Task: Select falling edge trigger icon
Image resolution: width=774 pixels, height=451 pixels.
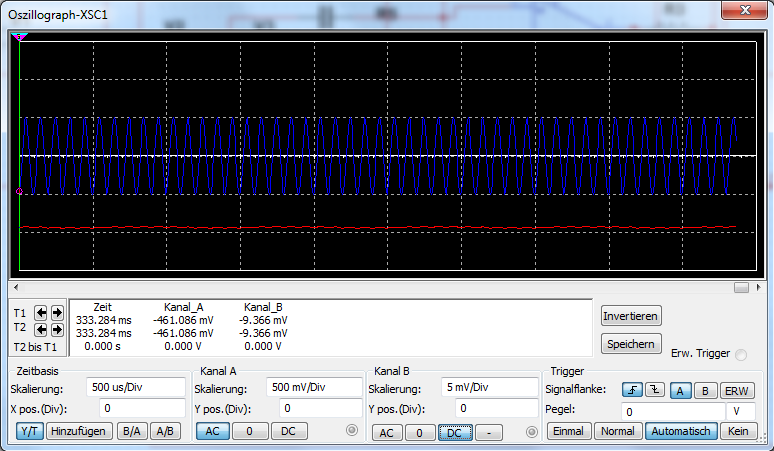Action: 655,390
